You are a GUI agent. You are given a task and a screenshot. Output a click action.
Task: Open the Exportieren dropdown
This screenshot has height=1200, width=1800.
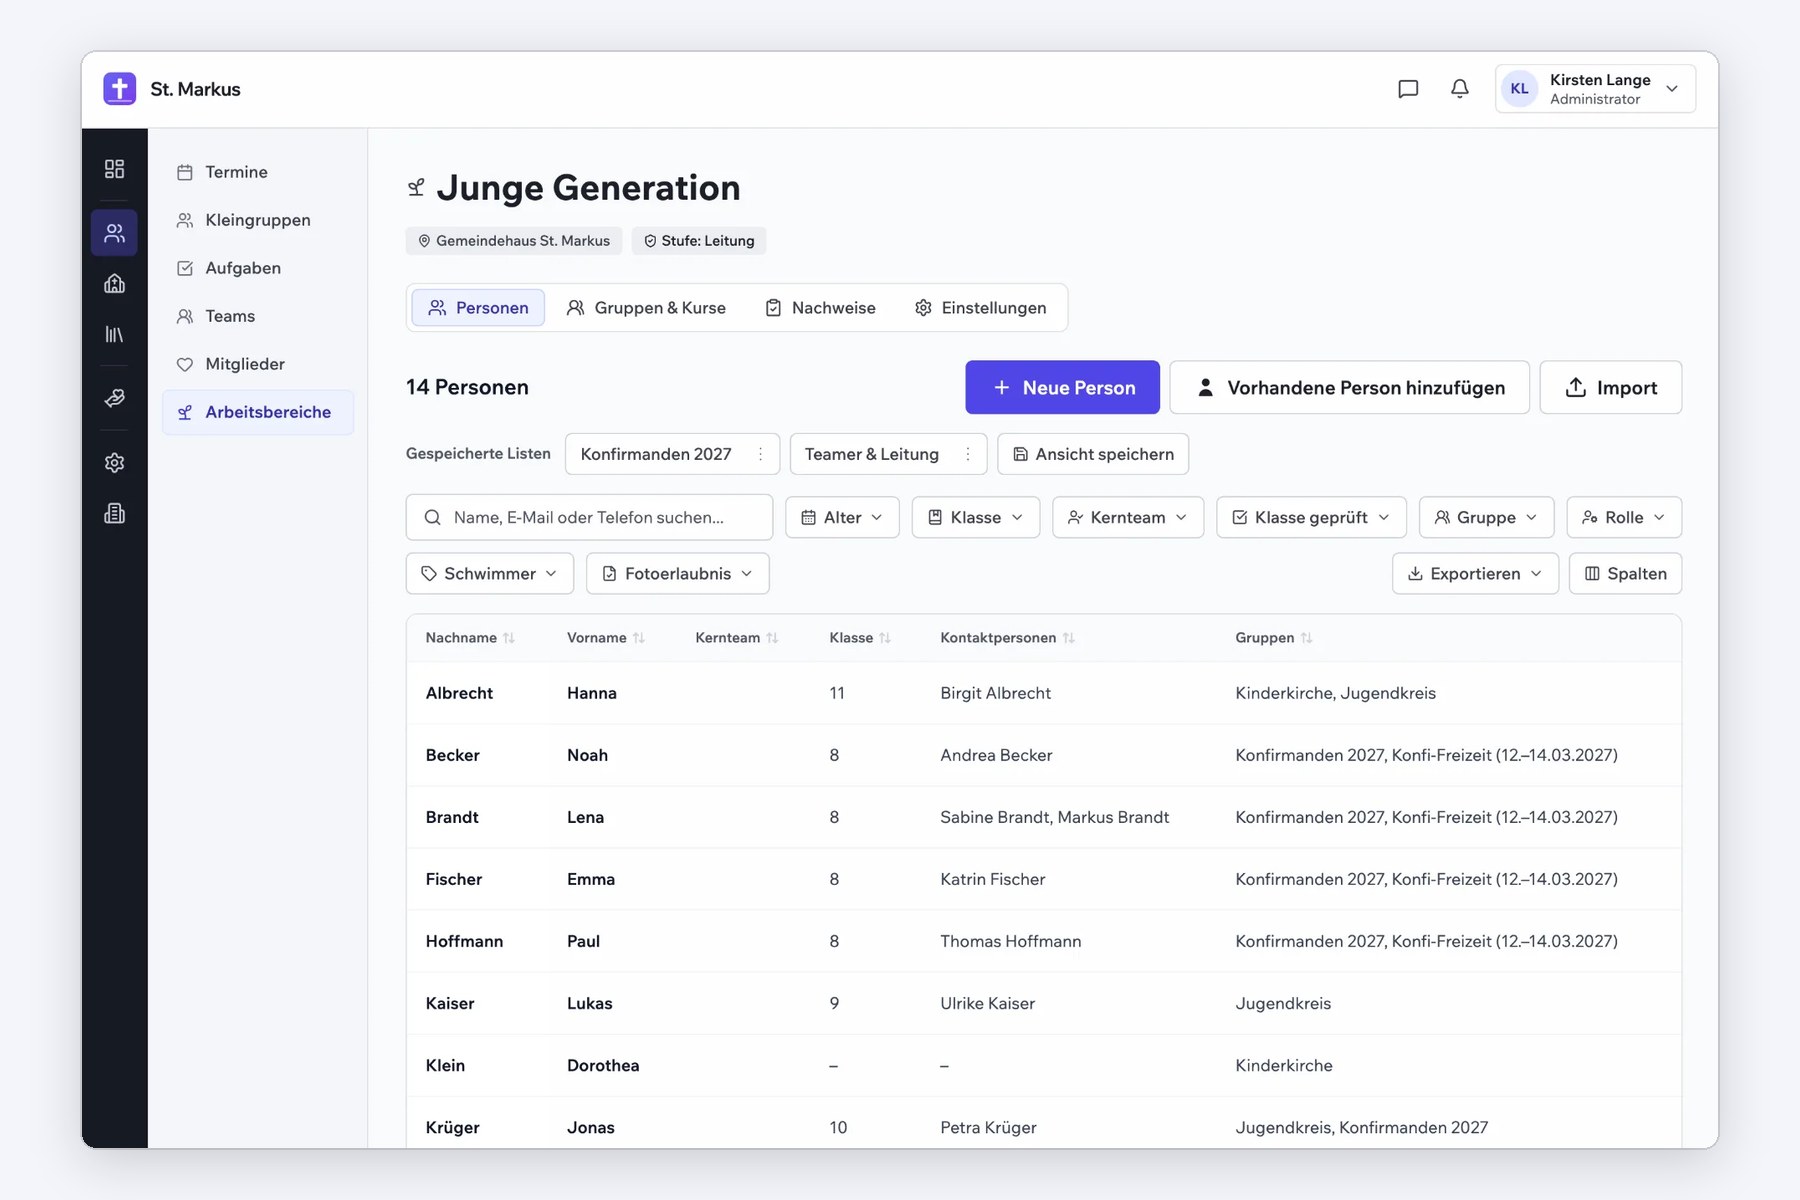pos(1475,573)
